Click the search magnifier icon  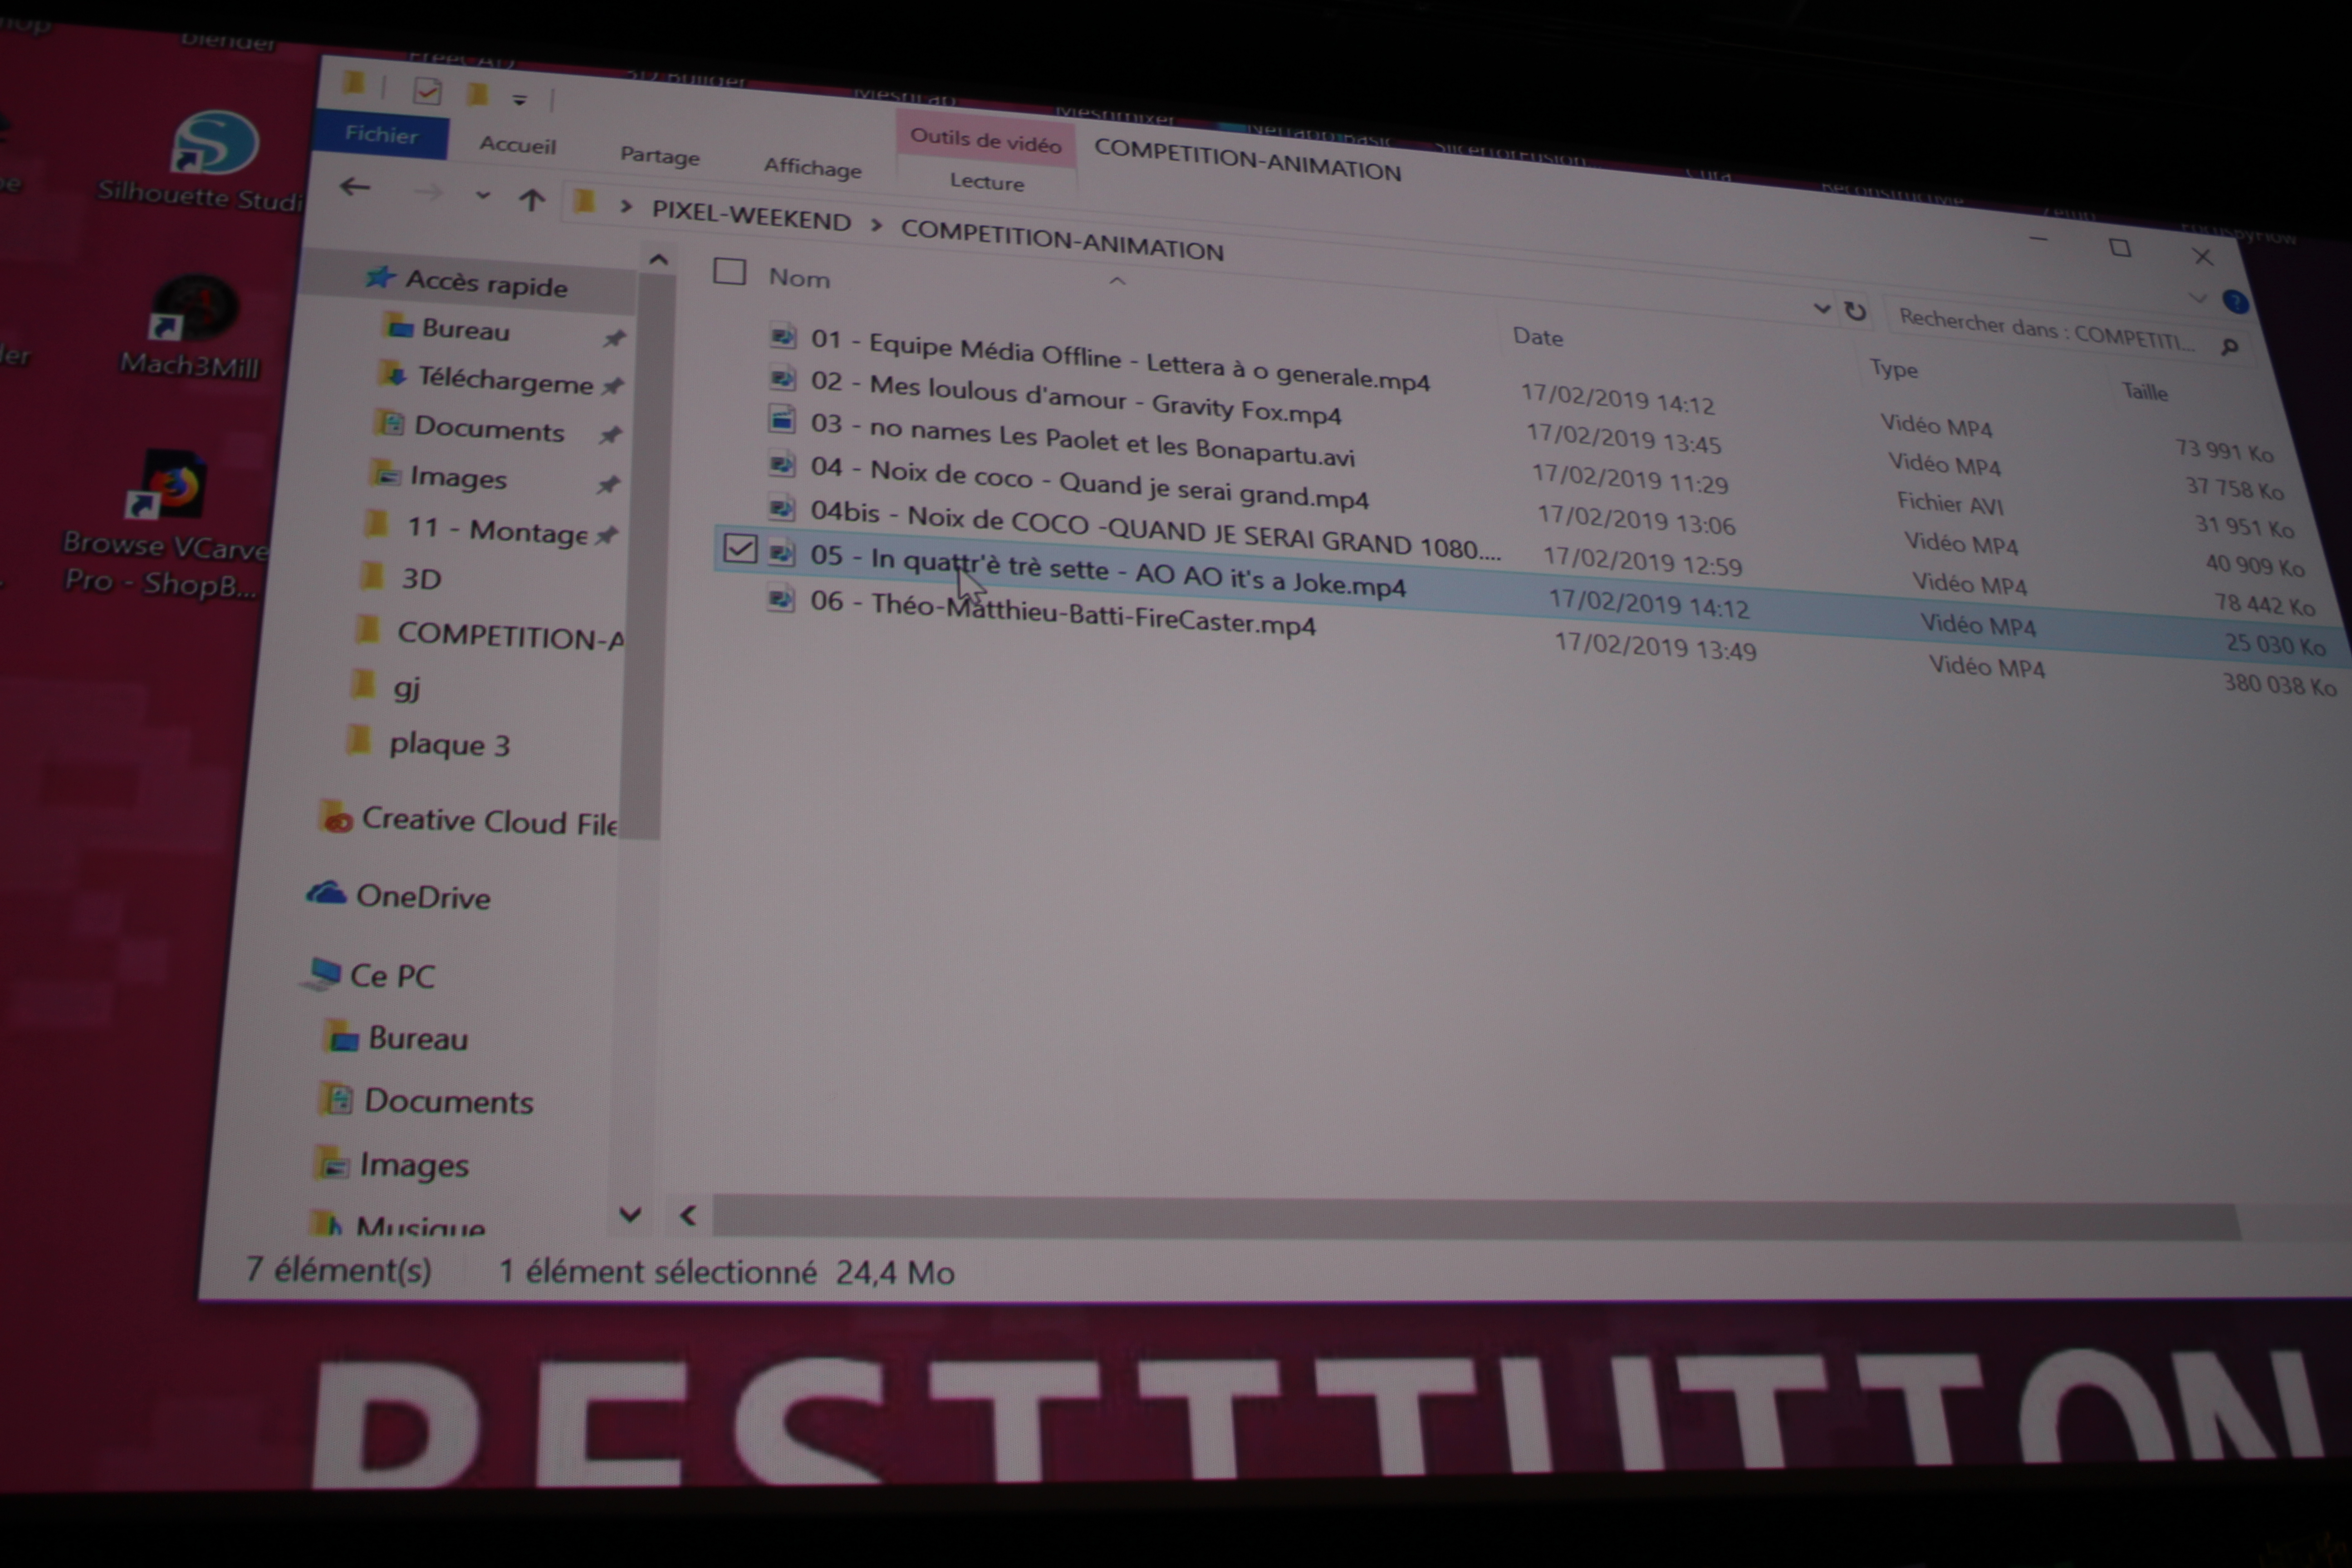click(x=2229, y=347)
